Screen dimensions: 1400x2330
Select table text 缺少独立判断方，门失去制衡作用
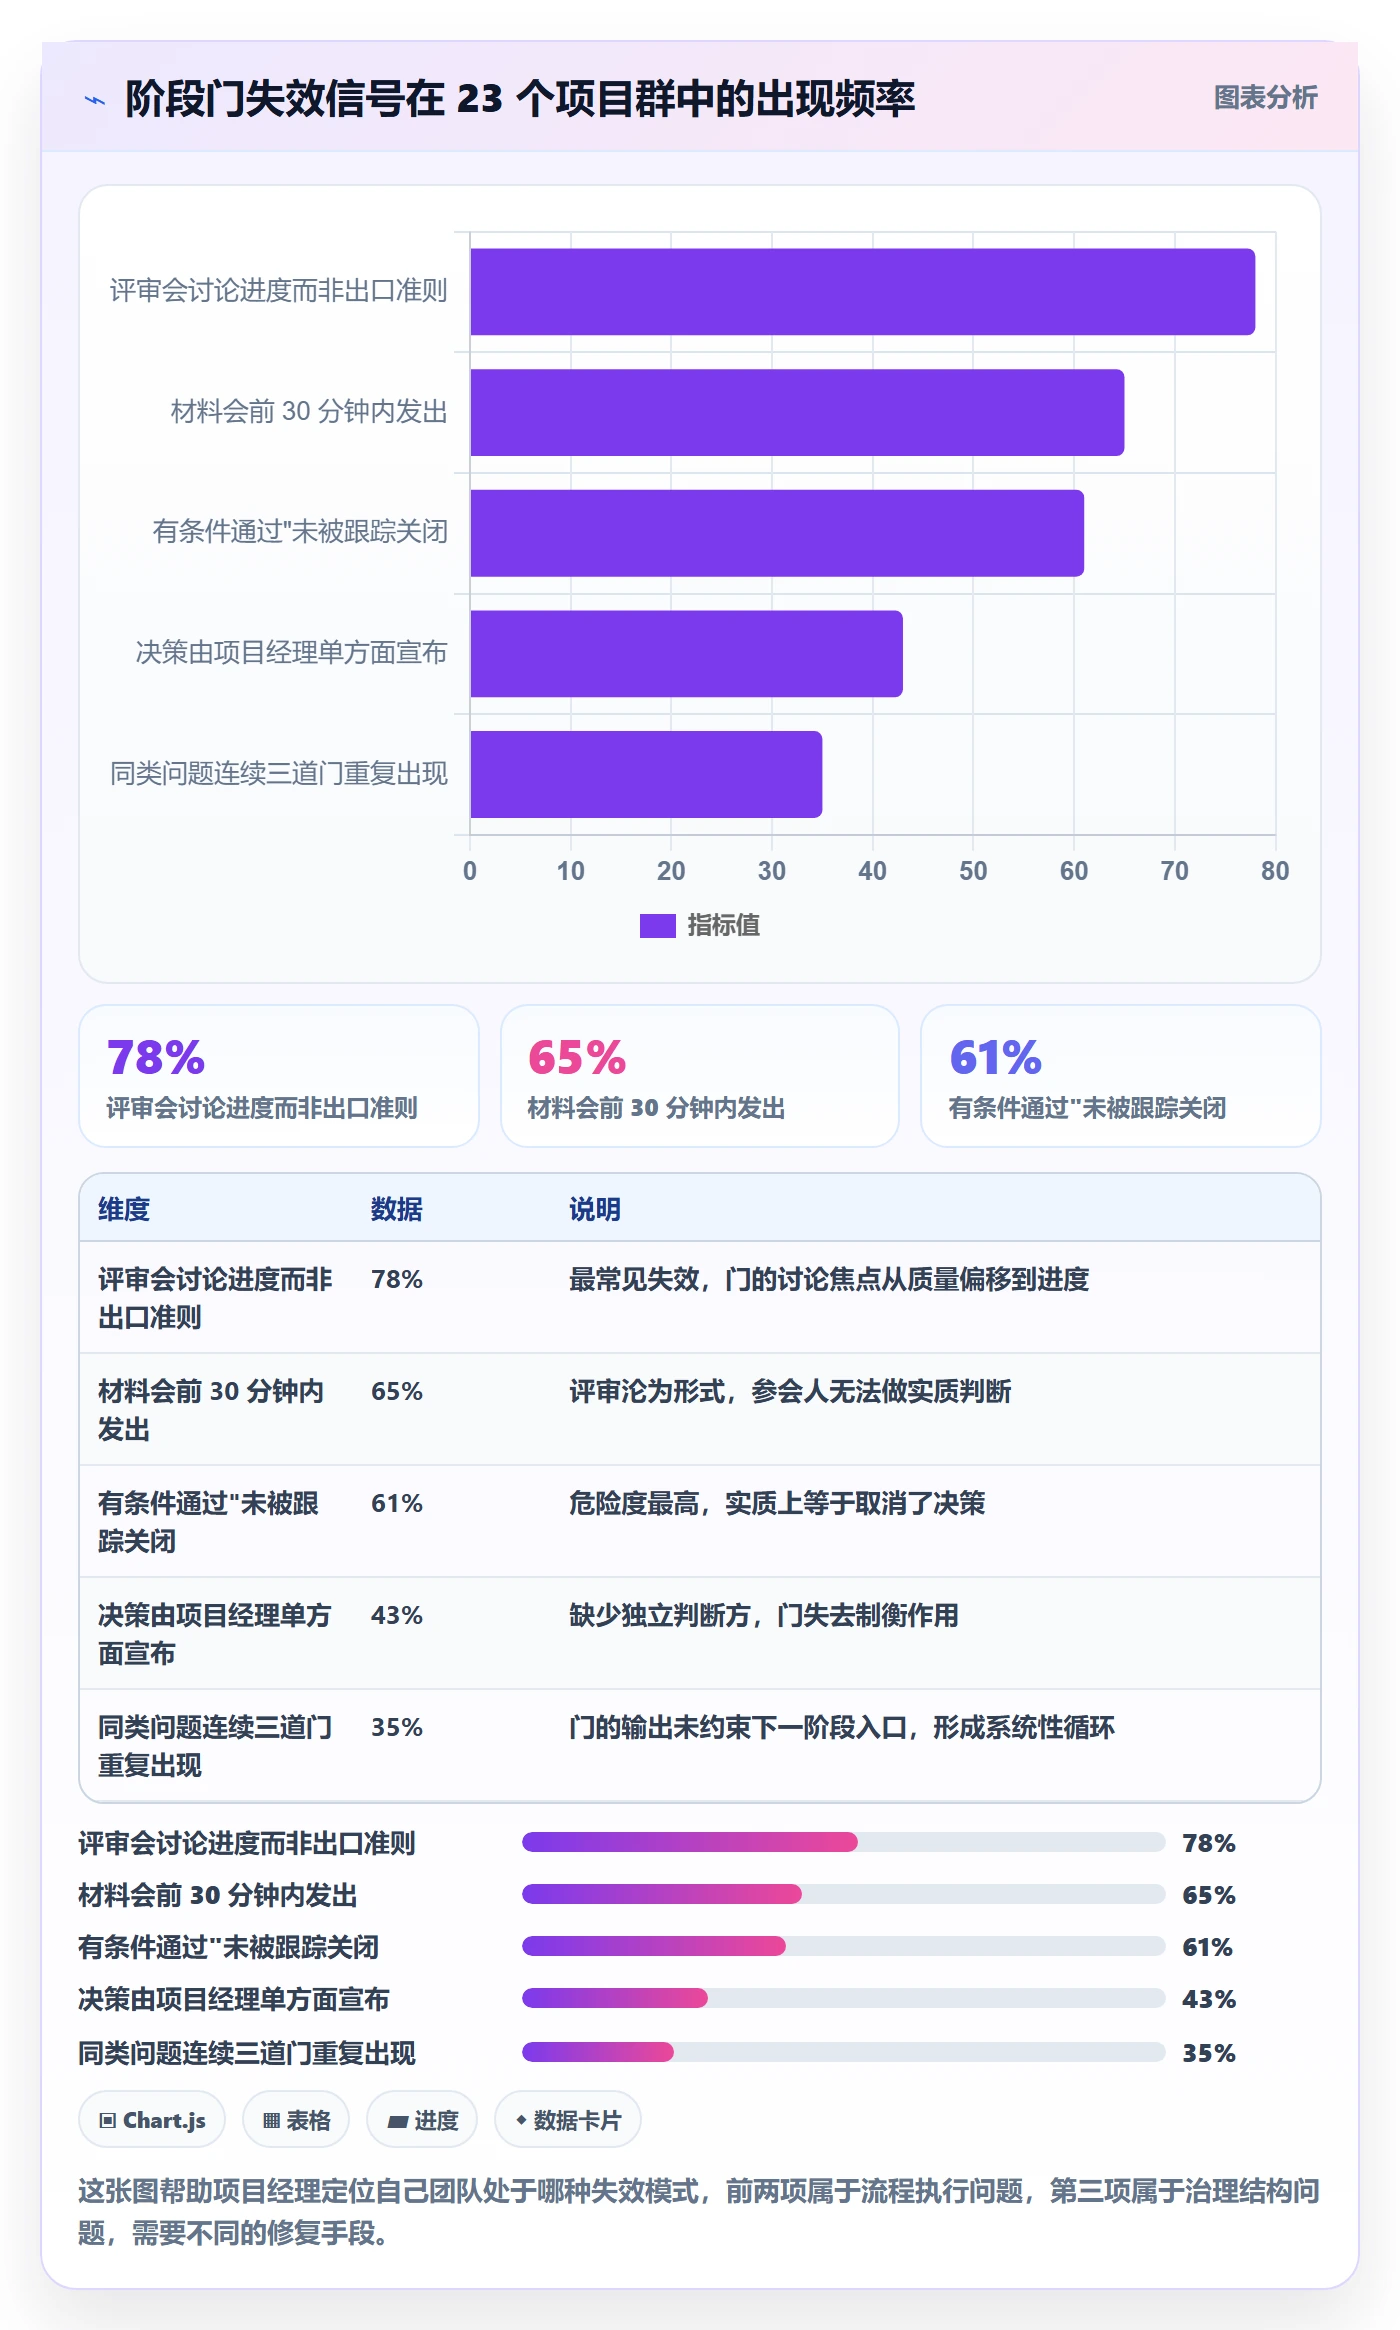coord(764,1615)
